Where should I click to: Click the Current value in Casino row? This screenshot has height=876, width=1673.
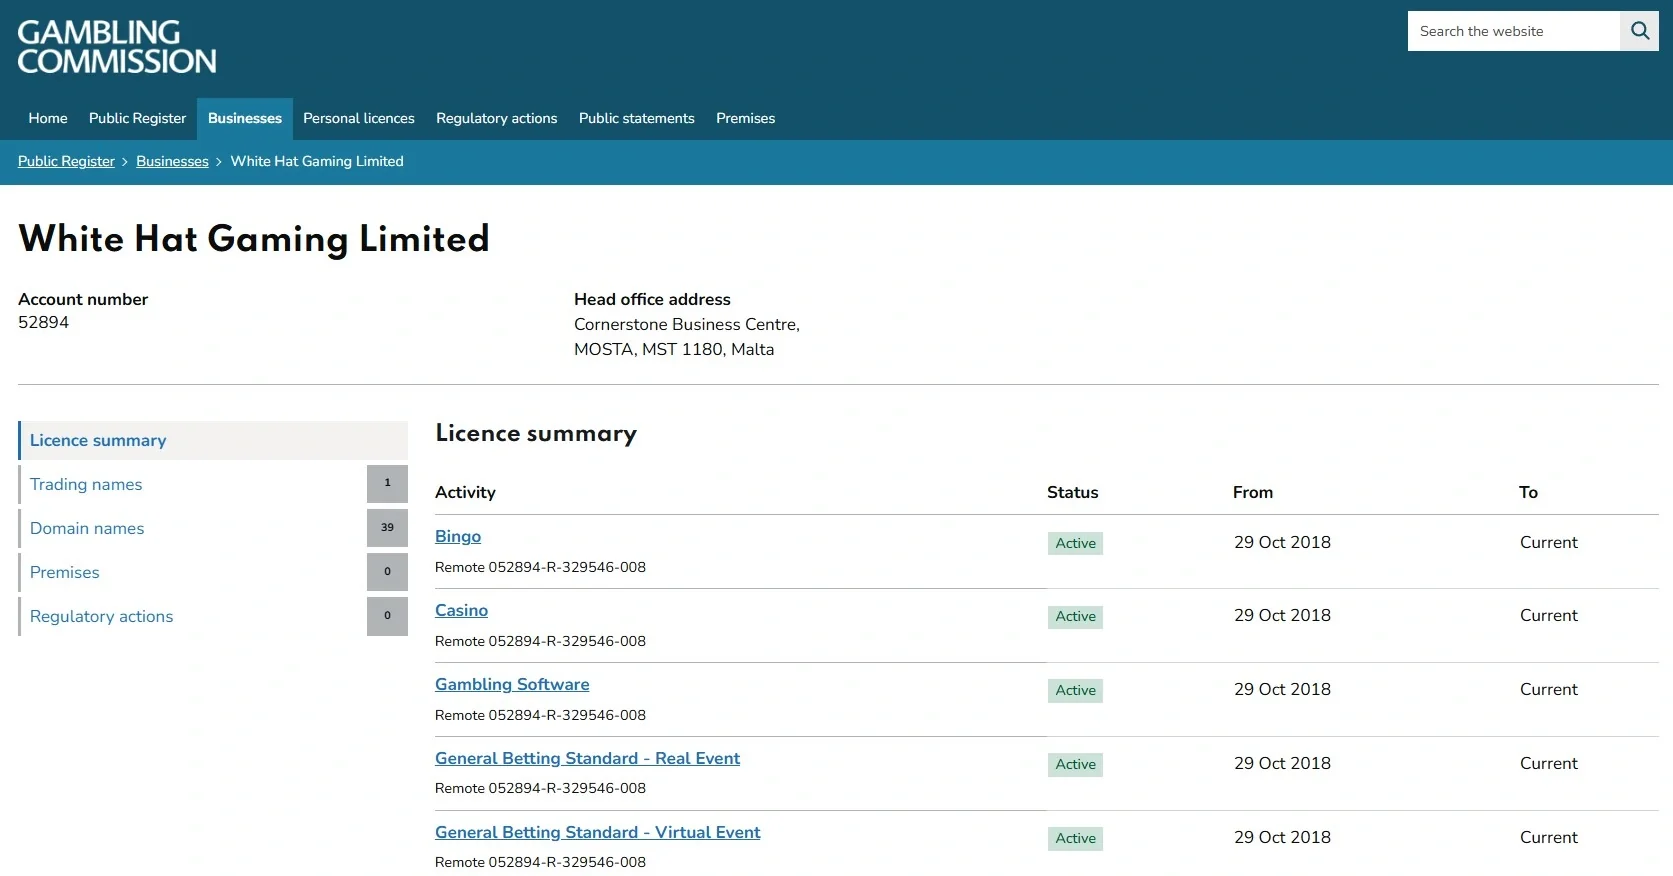(x=1548, y=615)
